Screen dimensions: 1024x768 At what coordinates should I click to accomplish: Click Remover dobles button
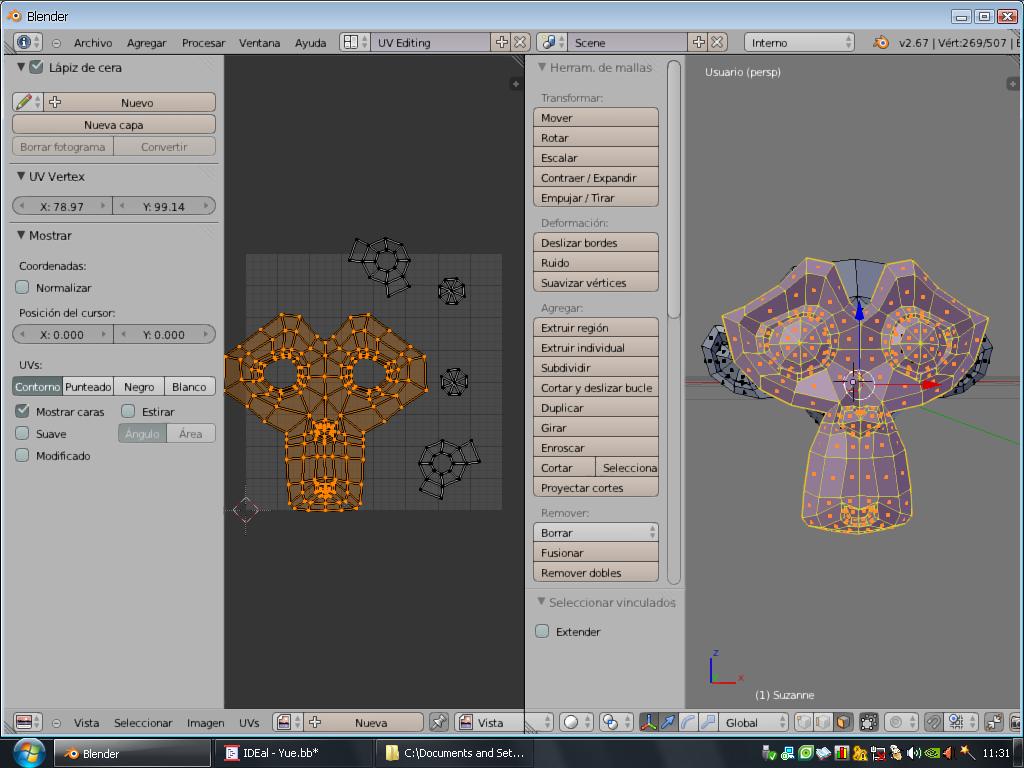pos(596,573)
